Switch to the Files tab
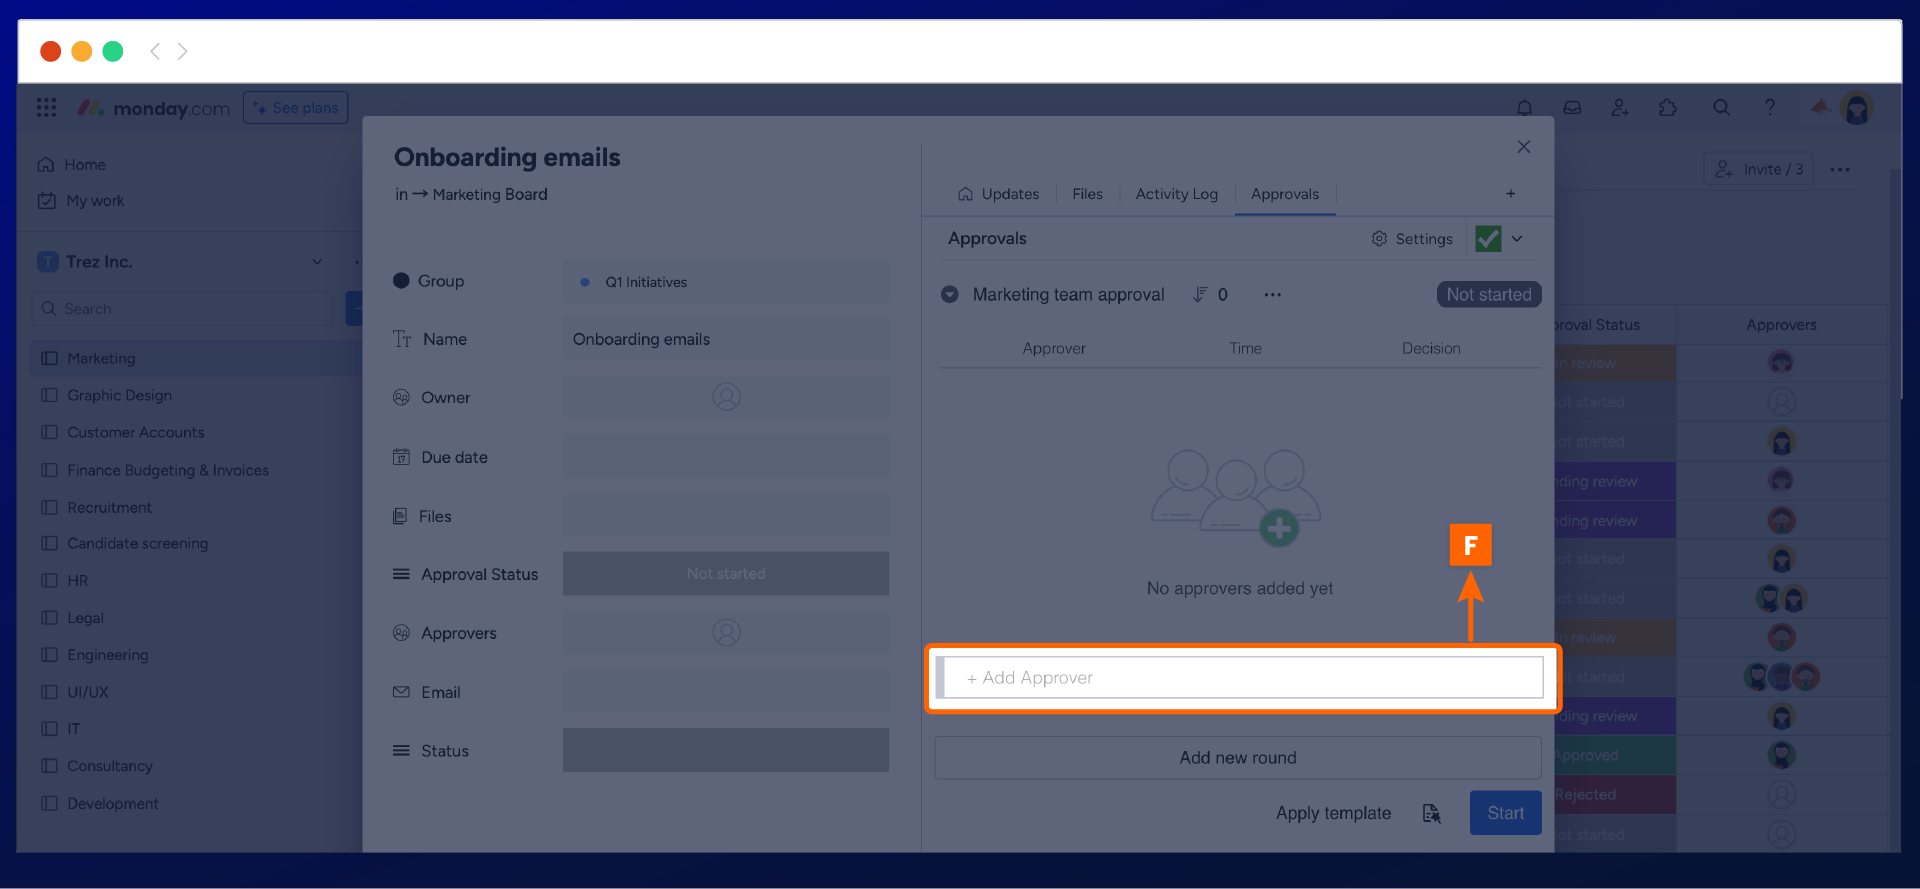 pyautogui.click(x=1087, y=194)
